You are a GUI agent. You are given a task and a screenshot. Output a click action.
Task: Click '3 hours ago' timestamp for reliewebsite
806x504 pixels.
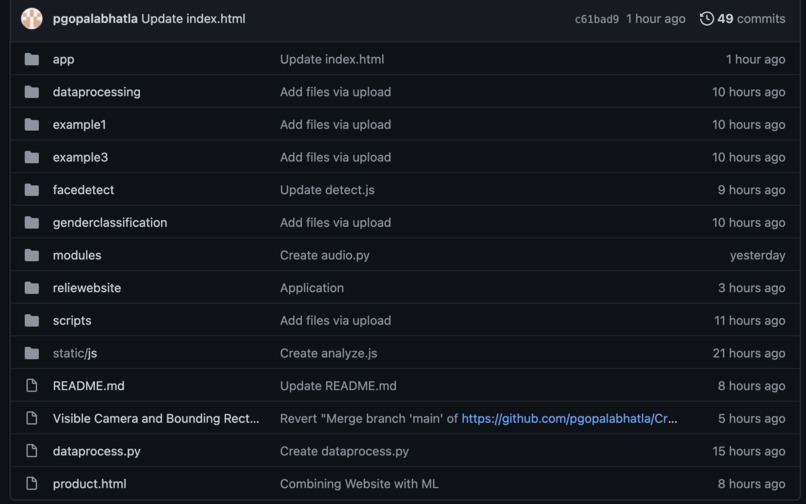pos(751,288)
